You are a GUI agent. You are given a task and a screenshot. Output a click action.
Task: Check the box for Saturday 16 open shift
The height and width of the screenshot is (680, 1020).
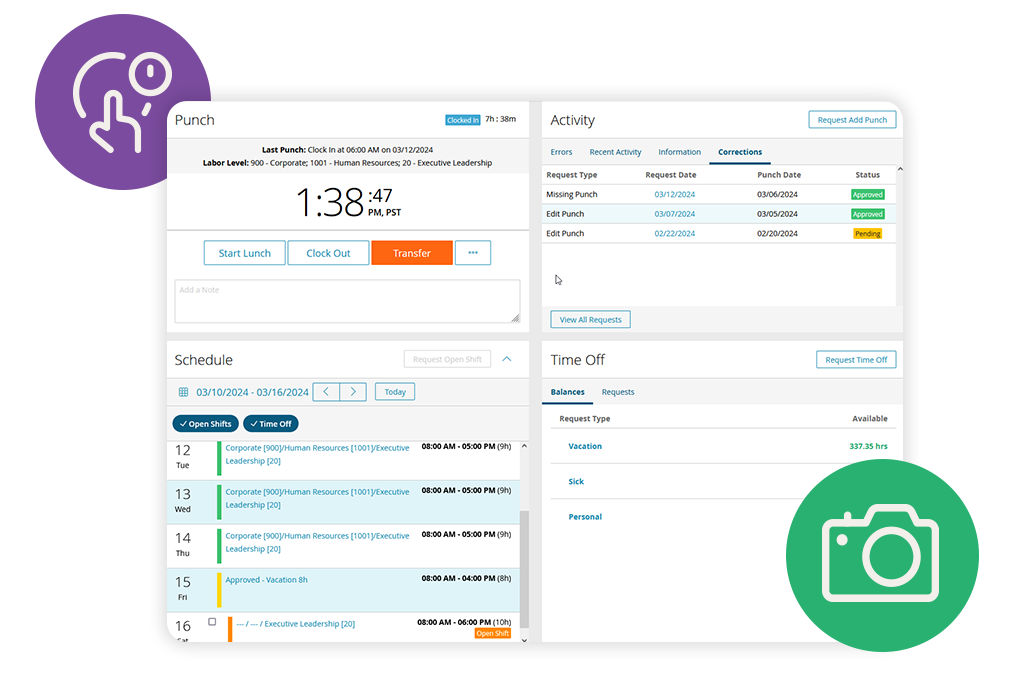[x=212, y=622]
